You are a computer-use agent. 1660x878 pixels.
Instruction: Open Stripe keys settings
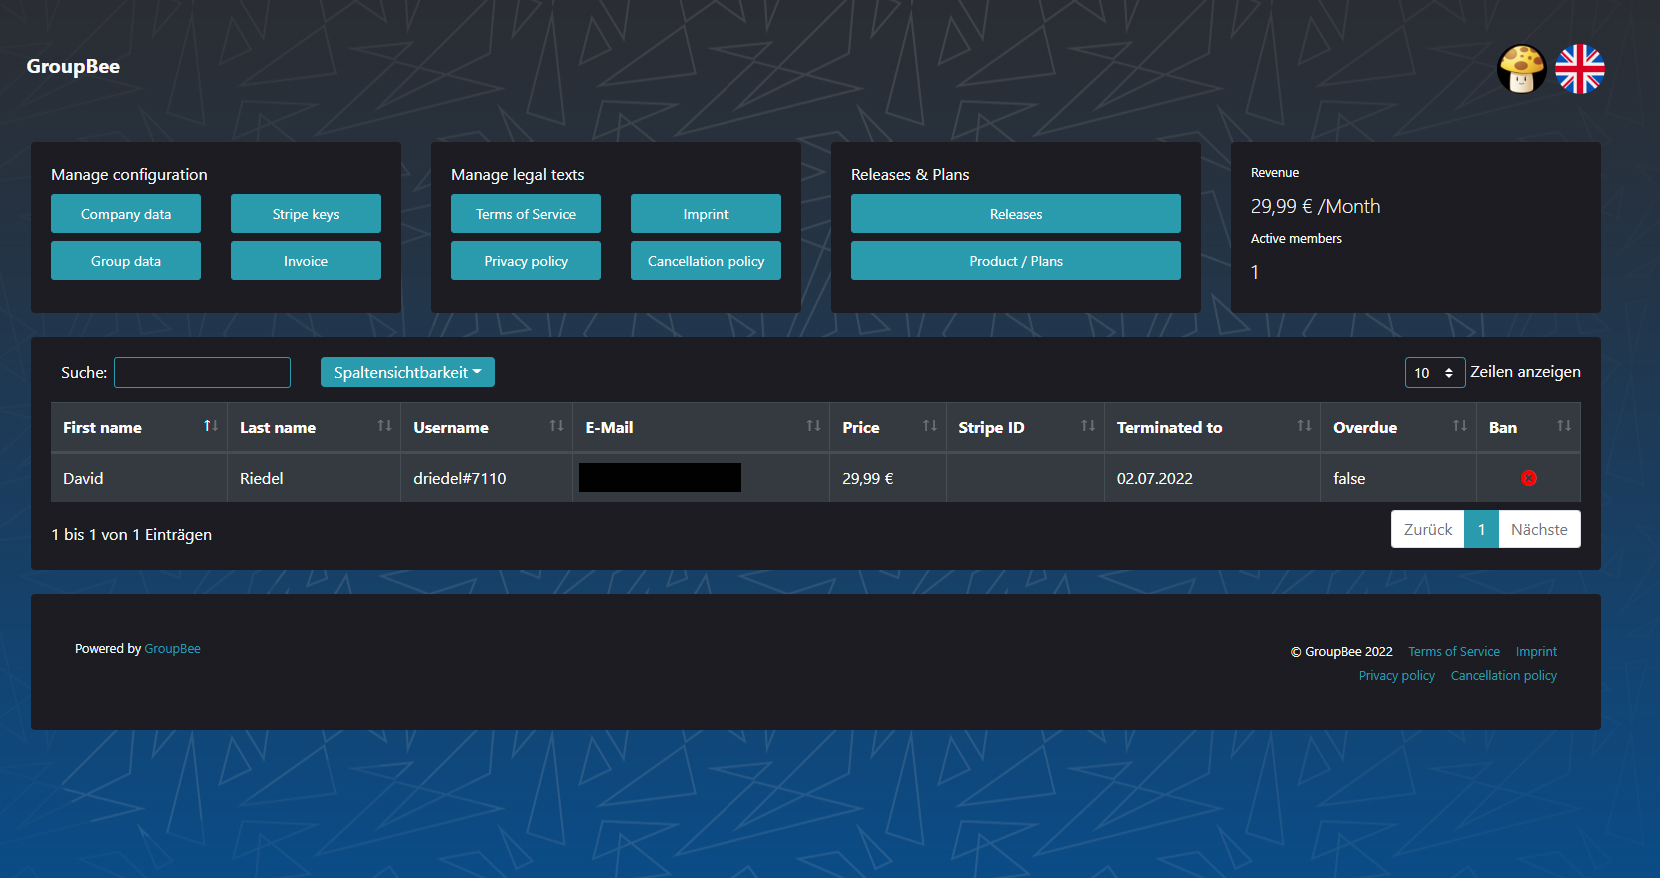(x=306, y=214)
